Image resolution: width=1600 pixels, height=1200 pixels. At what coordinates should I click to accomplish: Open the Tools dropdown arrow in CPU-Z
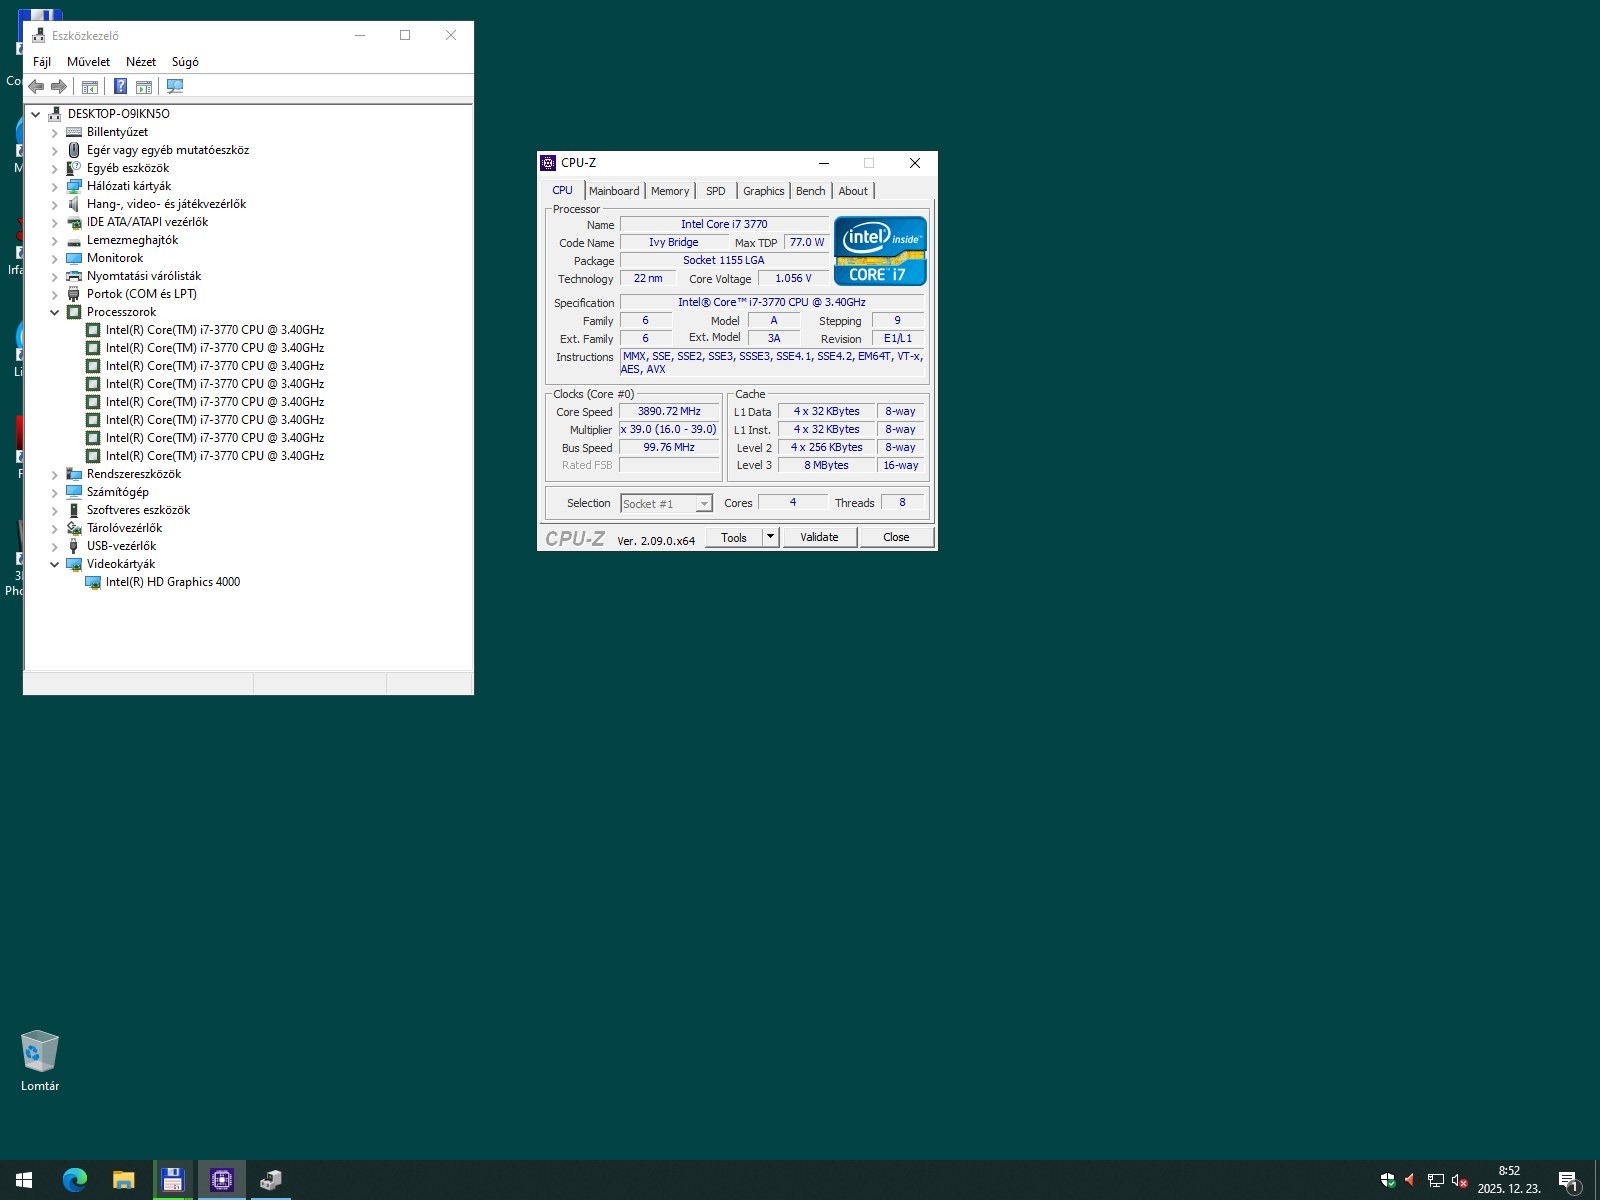[770, 537]
